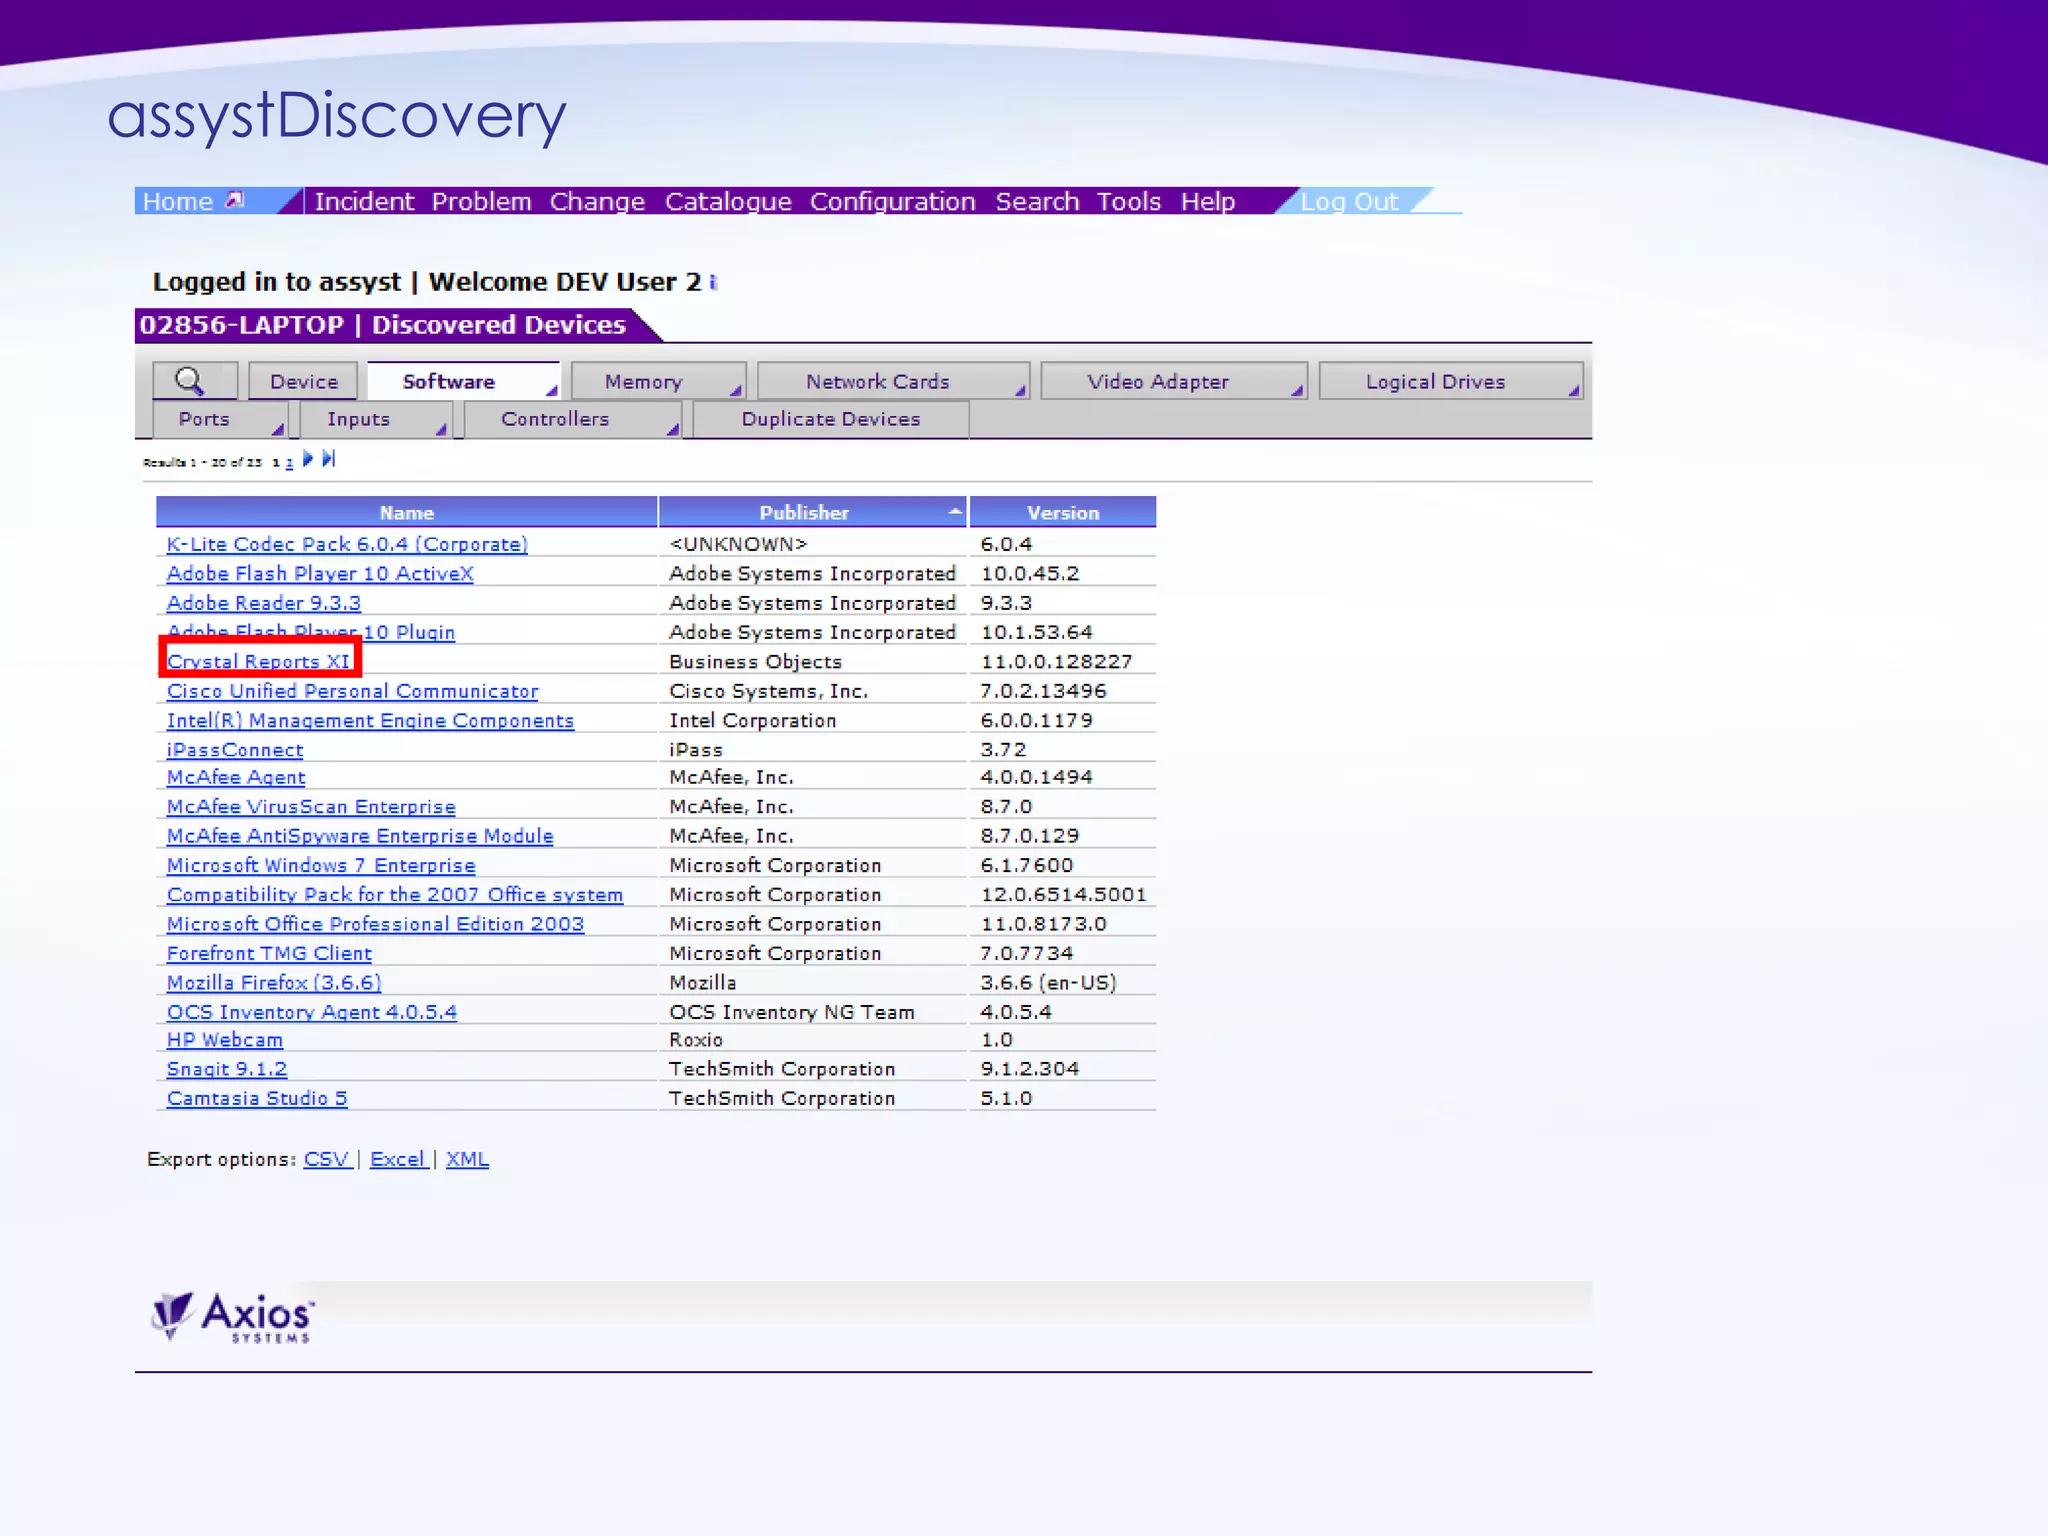Screen dimensions: 2048x1536
Task: Switch to the Device tab
Action: 304,382
